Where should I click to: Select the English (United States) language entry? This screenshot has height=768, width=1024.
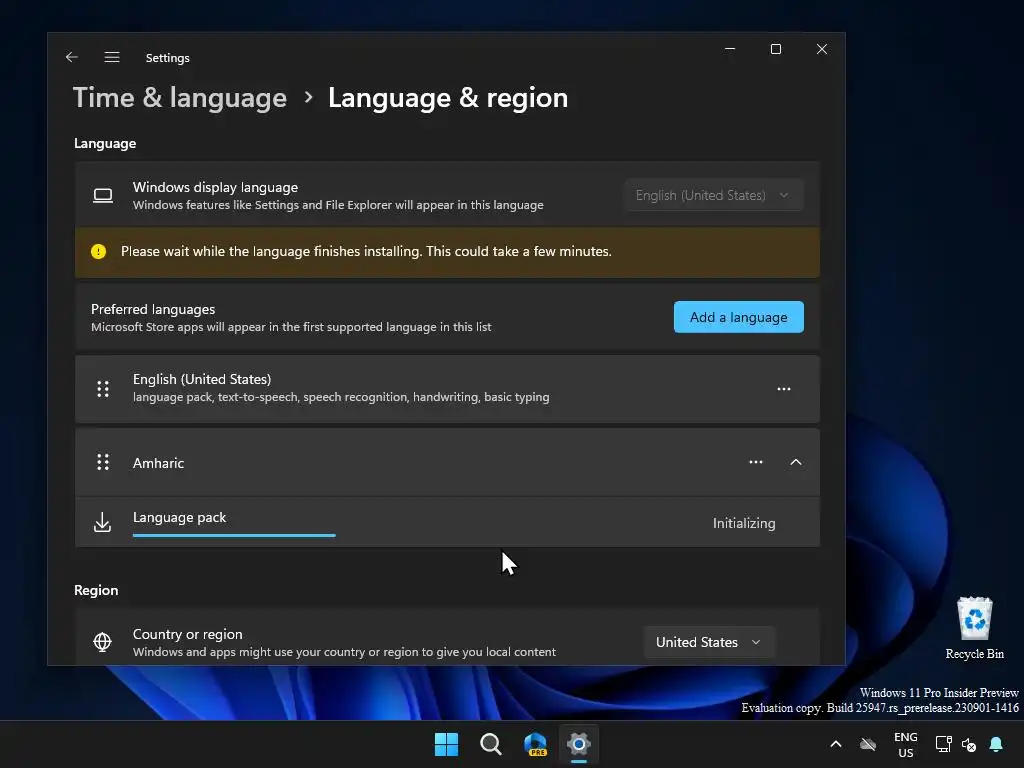tap(447, 389)
